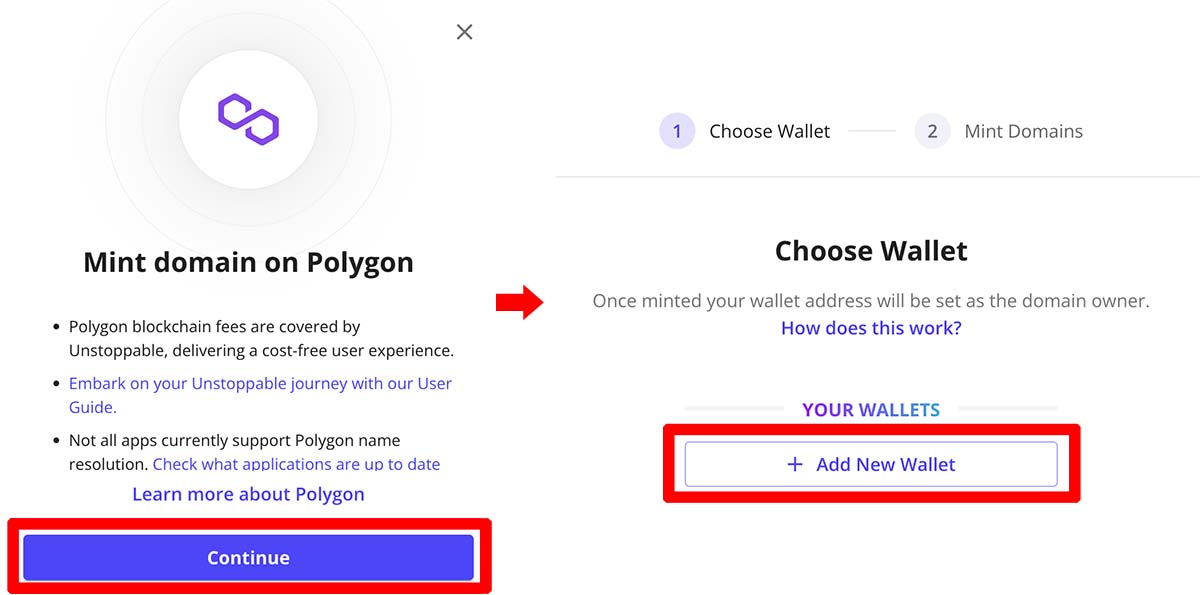Select the step 2 number circle
This screenshot has height=595, width=1200.
click(932, 131)
